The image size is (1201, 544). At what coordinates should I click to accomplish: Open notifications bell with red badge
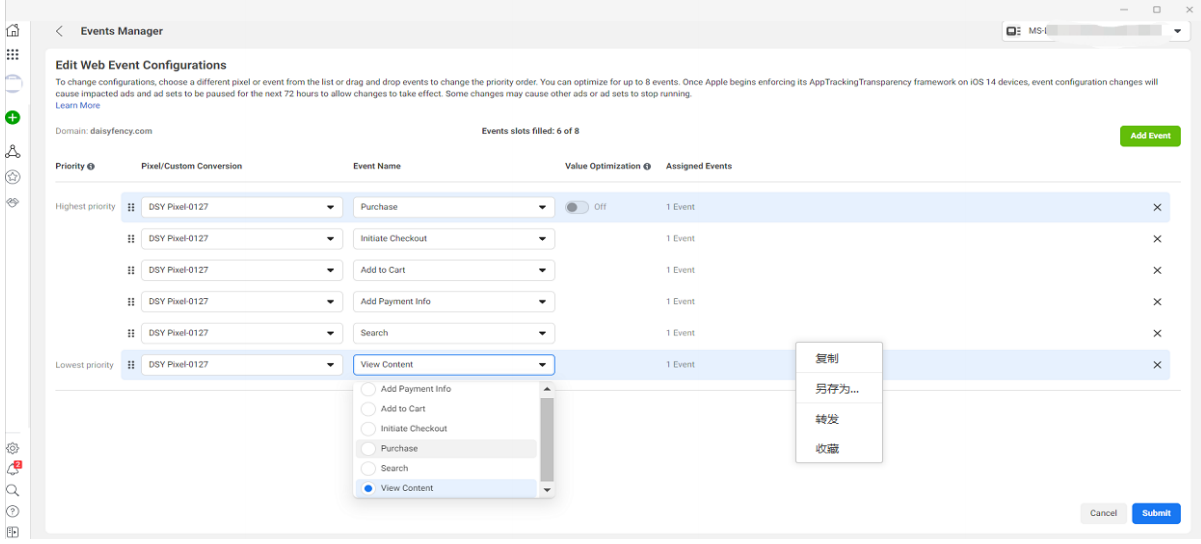click(13, 469)
